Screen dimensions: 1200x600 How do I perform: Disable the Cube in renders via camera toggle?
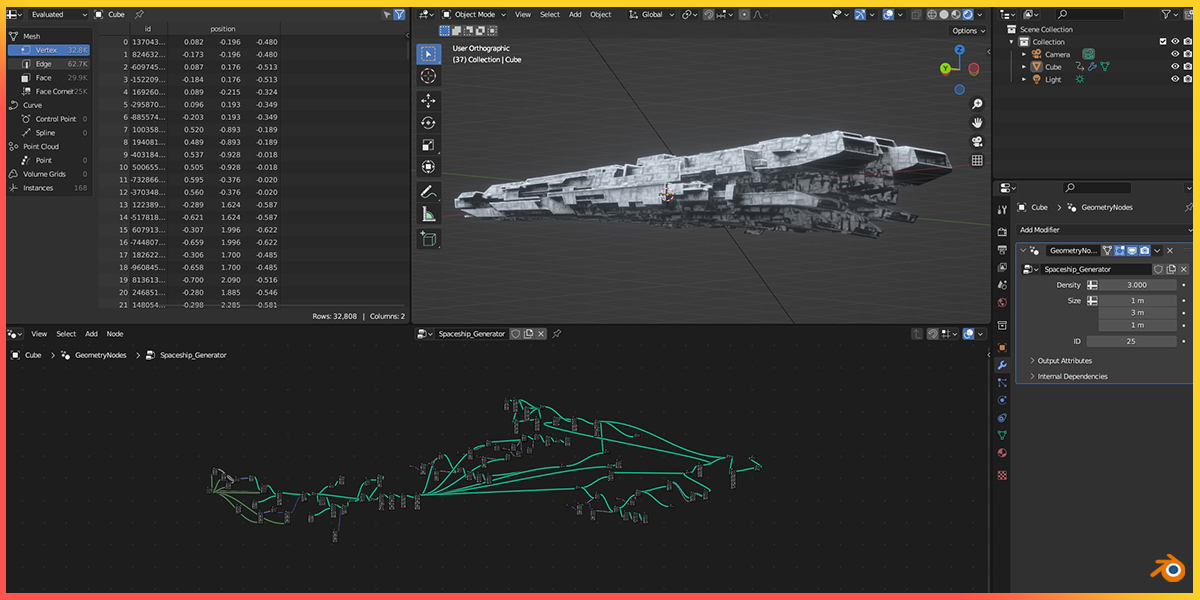tap(1186, 66)
